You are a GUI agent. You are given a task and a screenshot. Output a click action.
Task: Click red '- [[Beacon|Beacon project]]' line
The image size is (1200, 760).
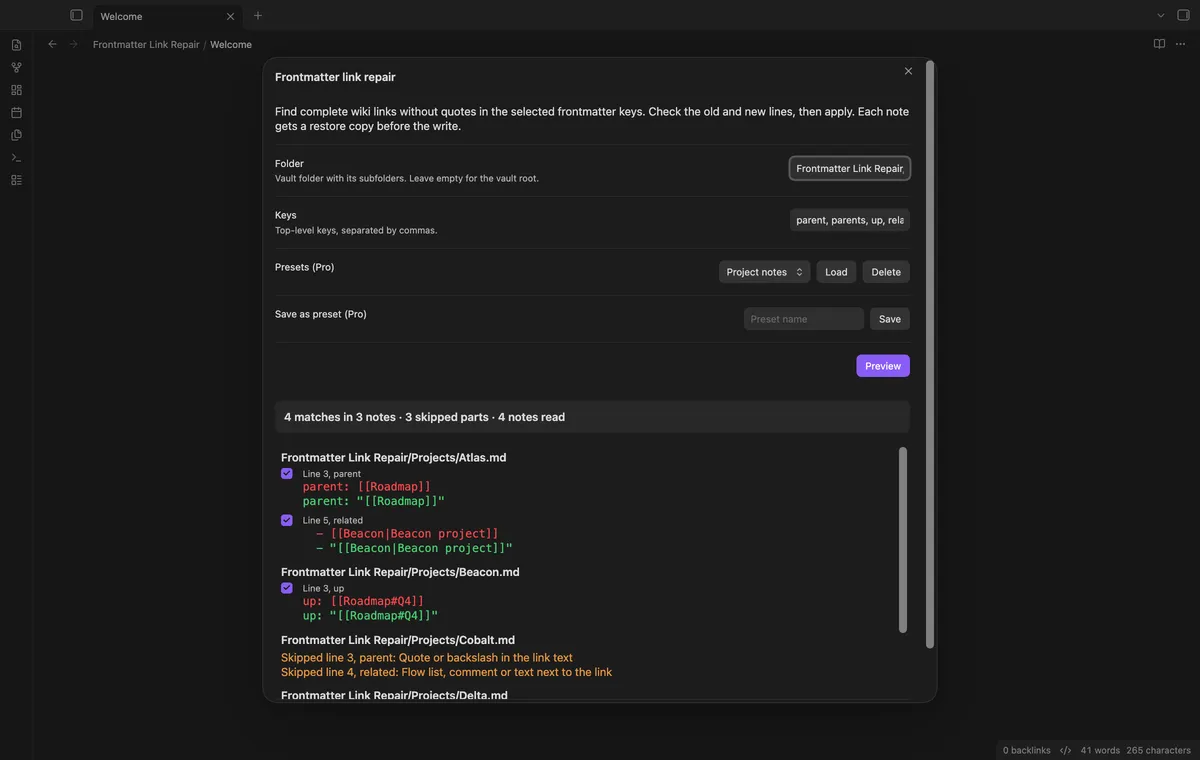[x=407, y=534]
